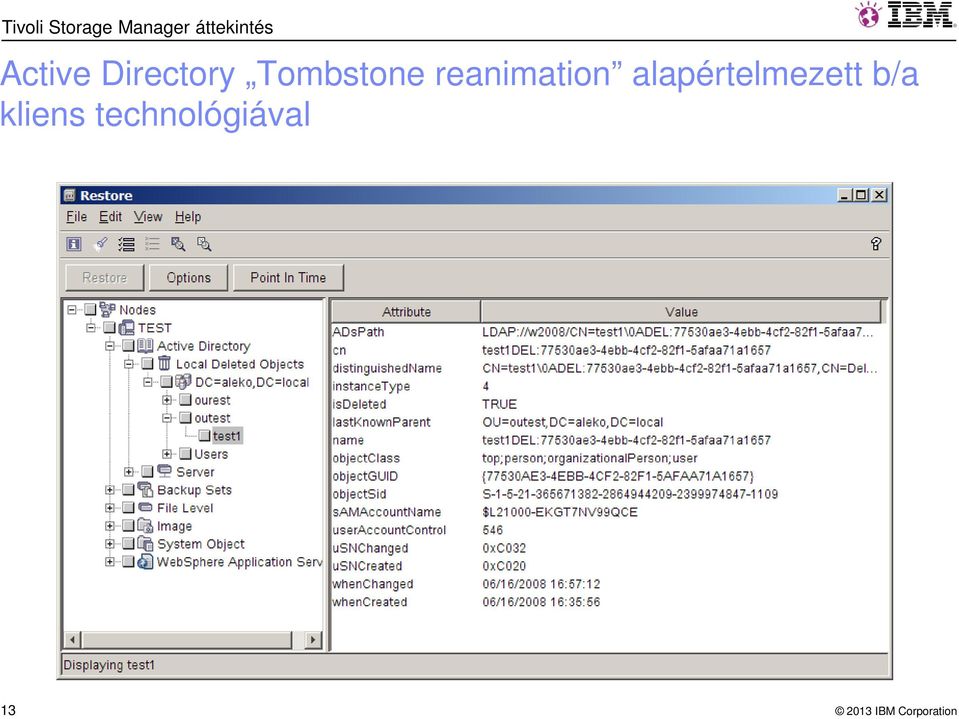This screenshot has height=719, width=959.
Task: Select the isDeleted attribute row
Action: click(608, 404)
